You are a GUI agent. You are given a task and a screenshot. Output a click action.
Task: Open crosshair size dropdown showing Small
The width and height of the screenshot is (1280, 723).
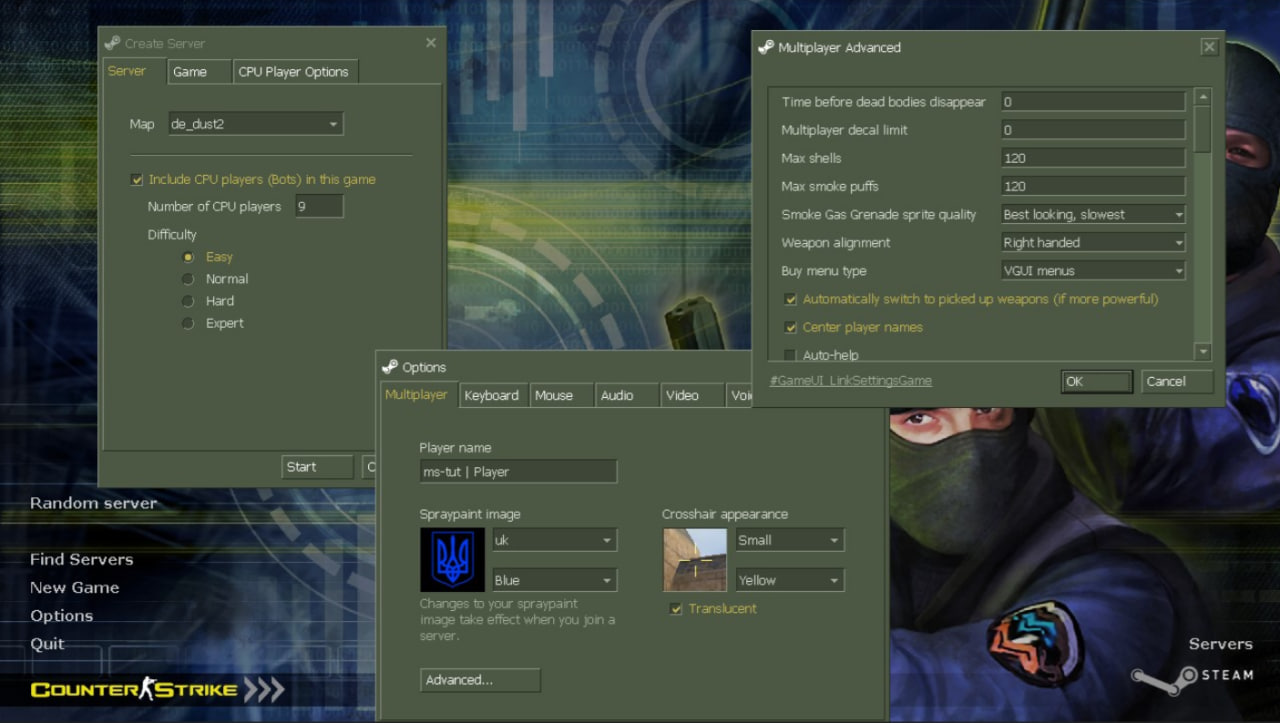click(x=789, y=540)
